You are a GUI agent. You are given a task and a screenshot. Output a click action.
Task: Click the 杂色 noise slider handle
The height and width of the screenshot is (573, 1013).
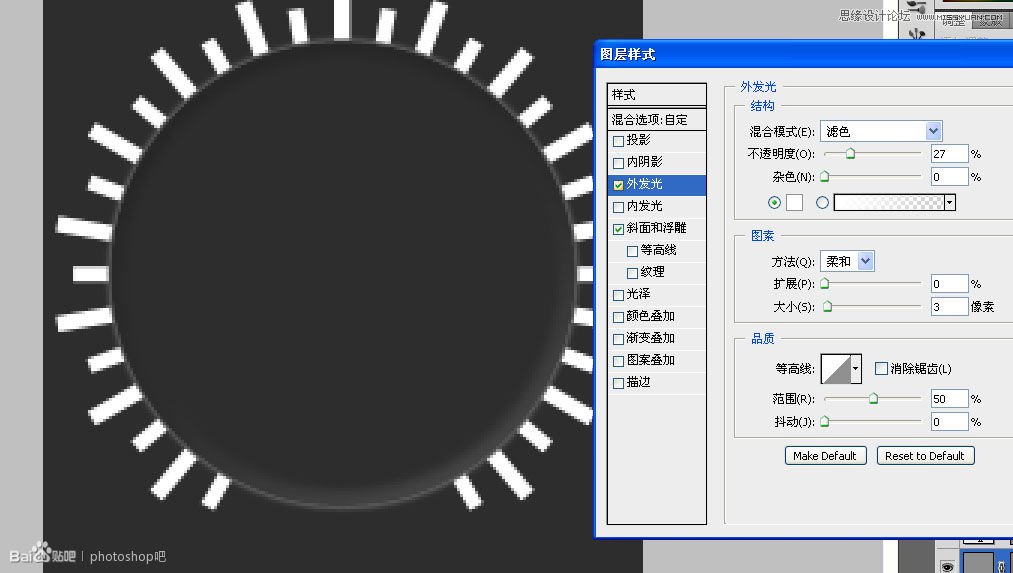pyautogui.click(x=824, y=176)
